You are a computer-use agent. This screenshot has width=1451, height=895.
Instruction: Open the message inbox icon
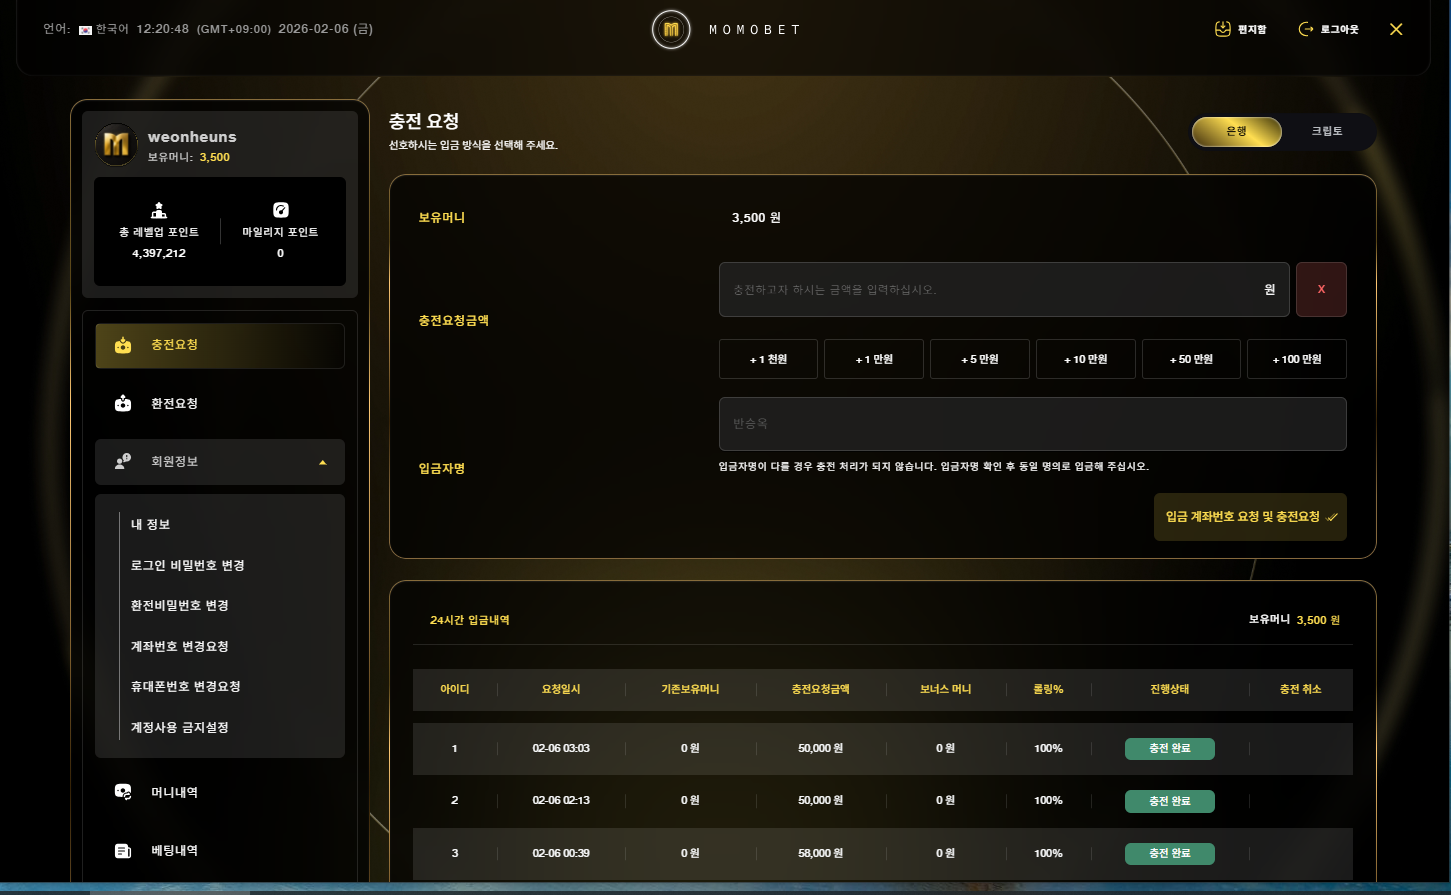point(1222,29)
